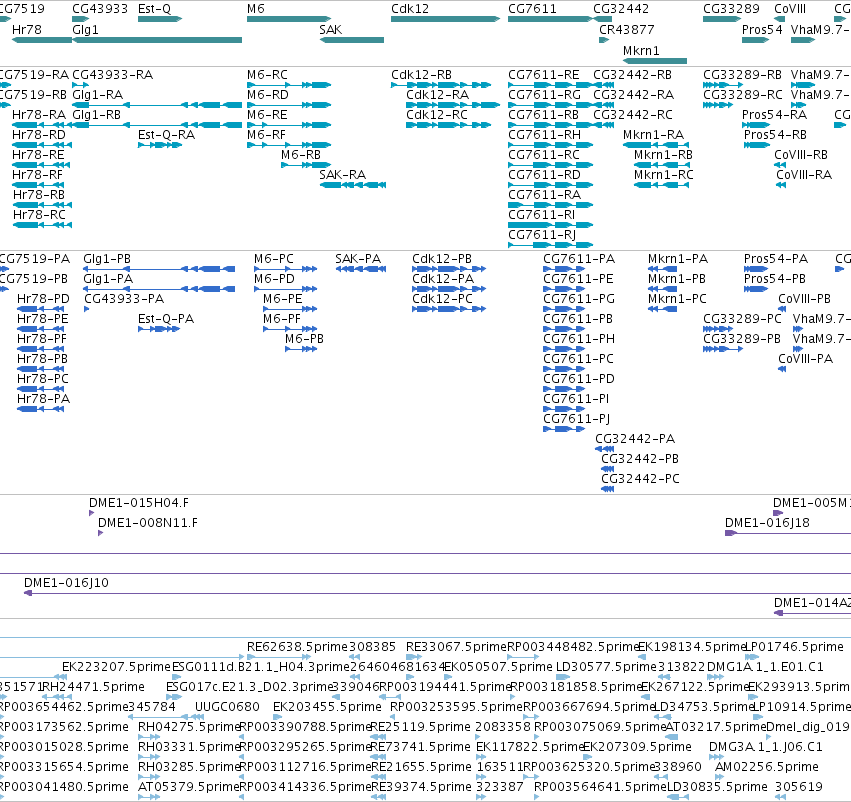Click BAC end DME1-015H04.F
This screenshot has width=851, height=802.
(139, 502)
